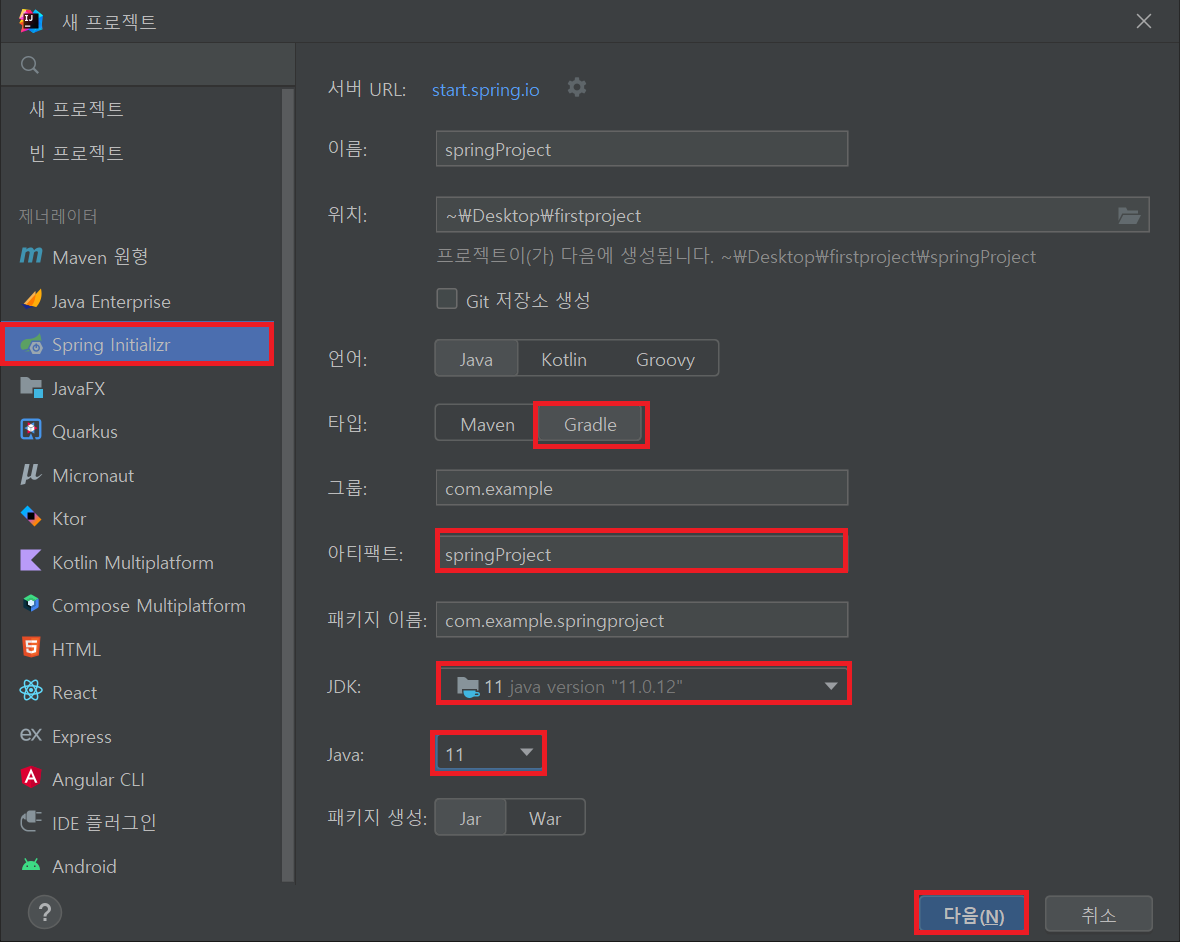Viewport: 1180px width, 942px height.
Task: Select War packaging
Action: (545, 817)
